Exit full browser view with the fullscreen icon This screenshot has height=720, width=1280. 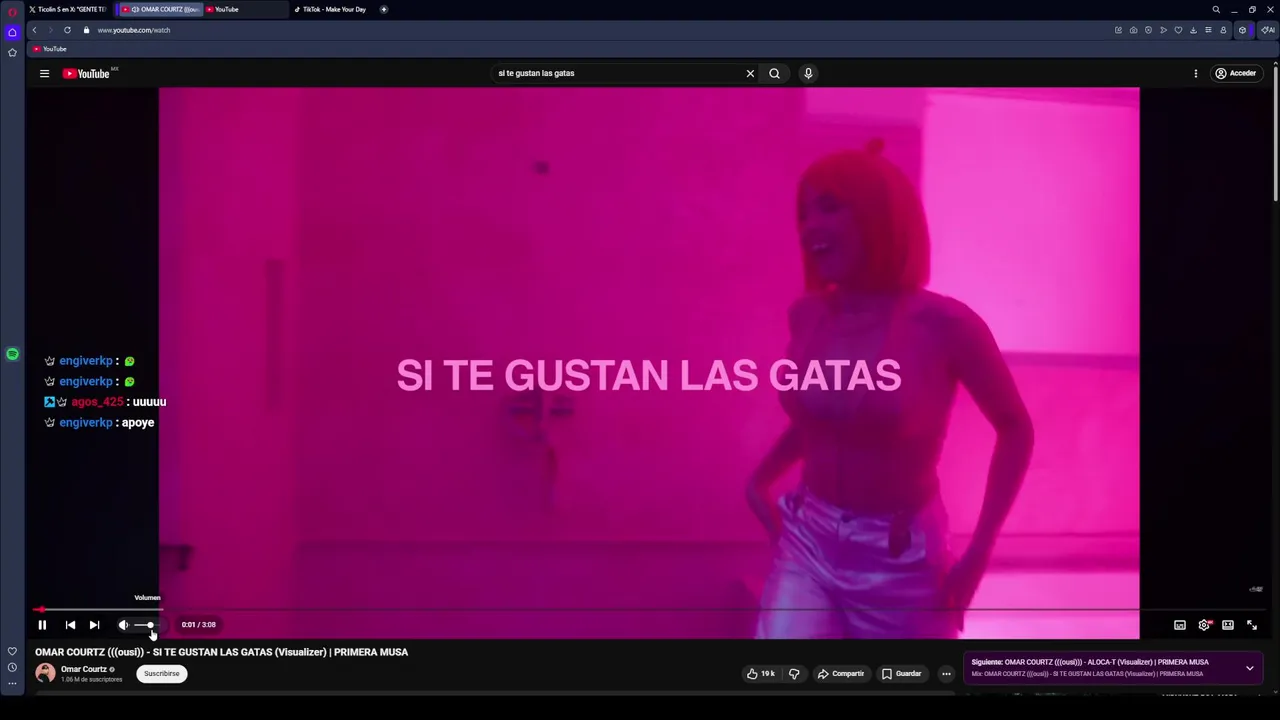click(1252, 625)
